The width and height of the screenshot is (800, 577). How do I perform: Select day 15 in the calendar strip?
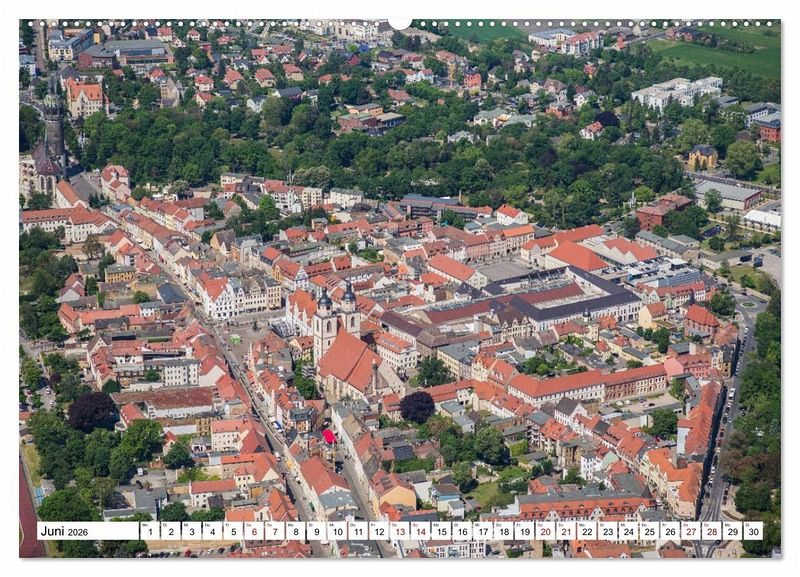pos(441,531)
